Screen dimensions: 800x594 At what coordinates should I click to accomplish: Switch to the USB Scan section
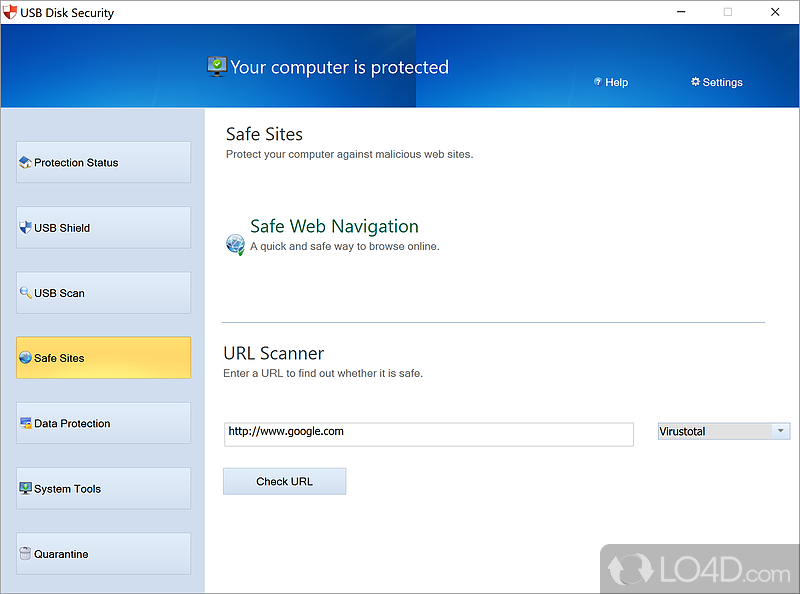click(103, 293)
